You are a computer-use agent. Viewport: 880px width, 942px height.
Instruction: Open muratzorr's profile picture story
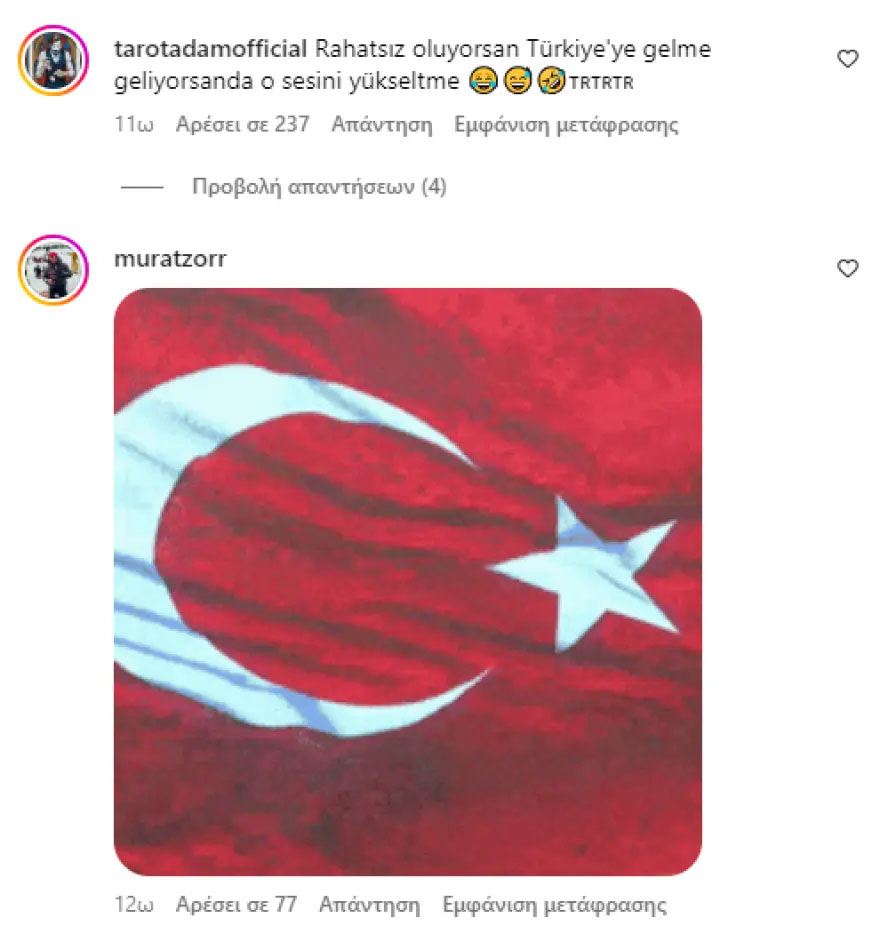53,270
